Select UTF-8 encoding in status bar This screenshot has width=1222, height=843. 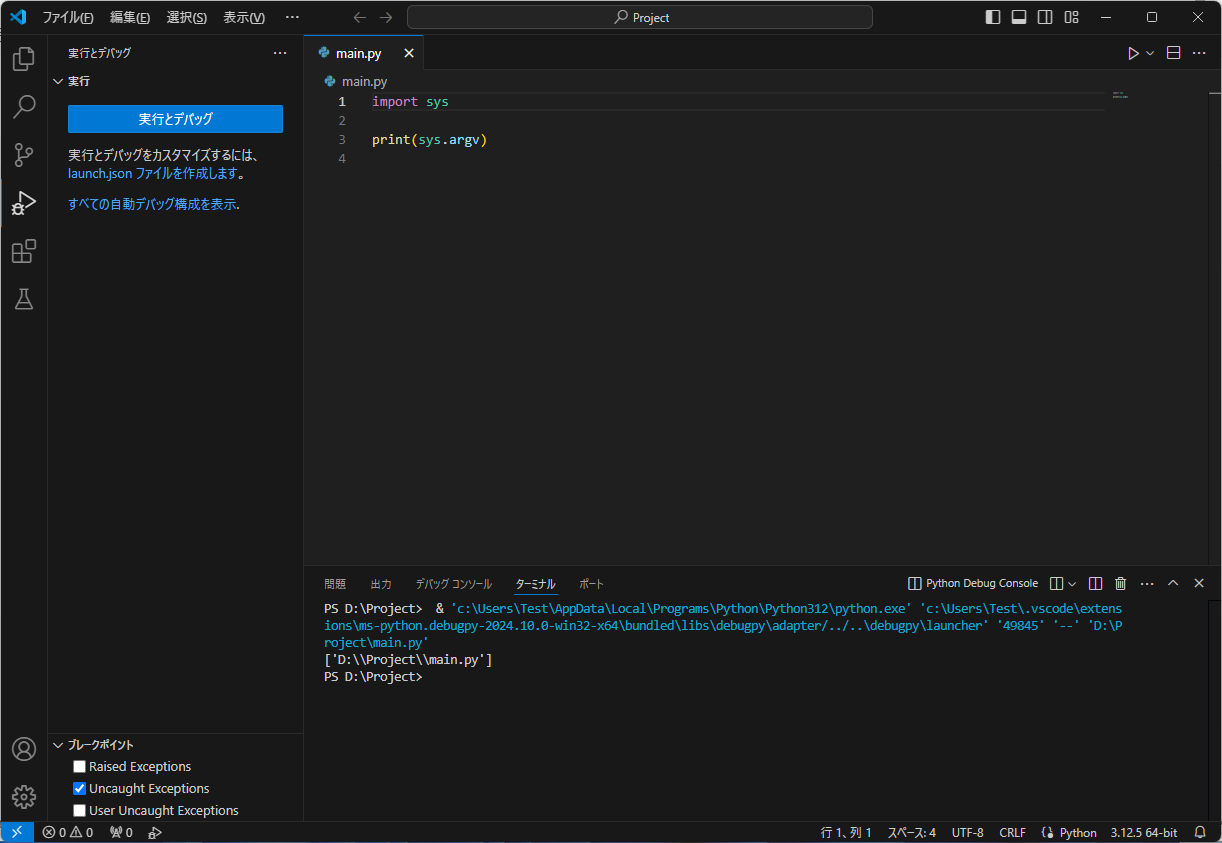tap(967, 831)
